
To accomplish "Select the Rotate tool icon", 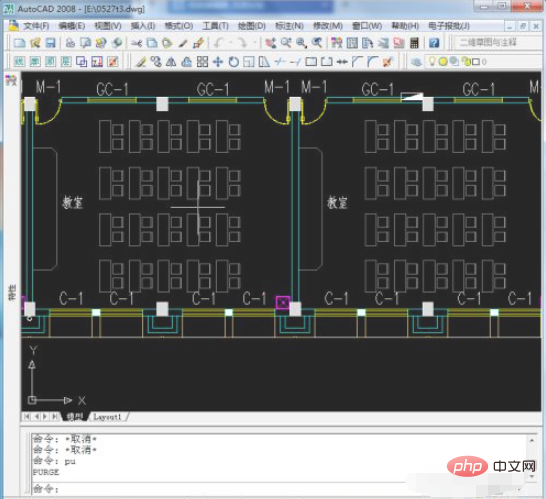I will pyautogui.click(x=234, y=62).
